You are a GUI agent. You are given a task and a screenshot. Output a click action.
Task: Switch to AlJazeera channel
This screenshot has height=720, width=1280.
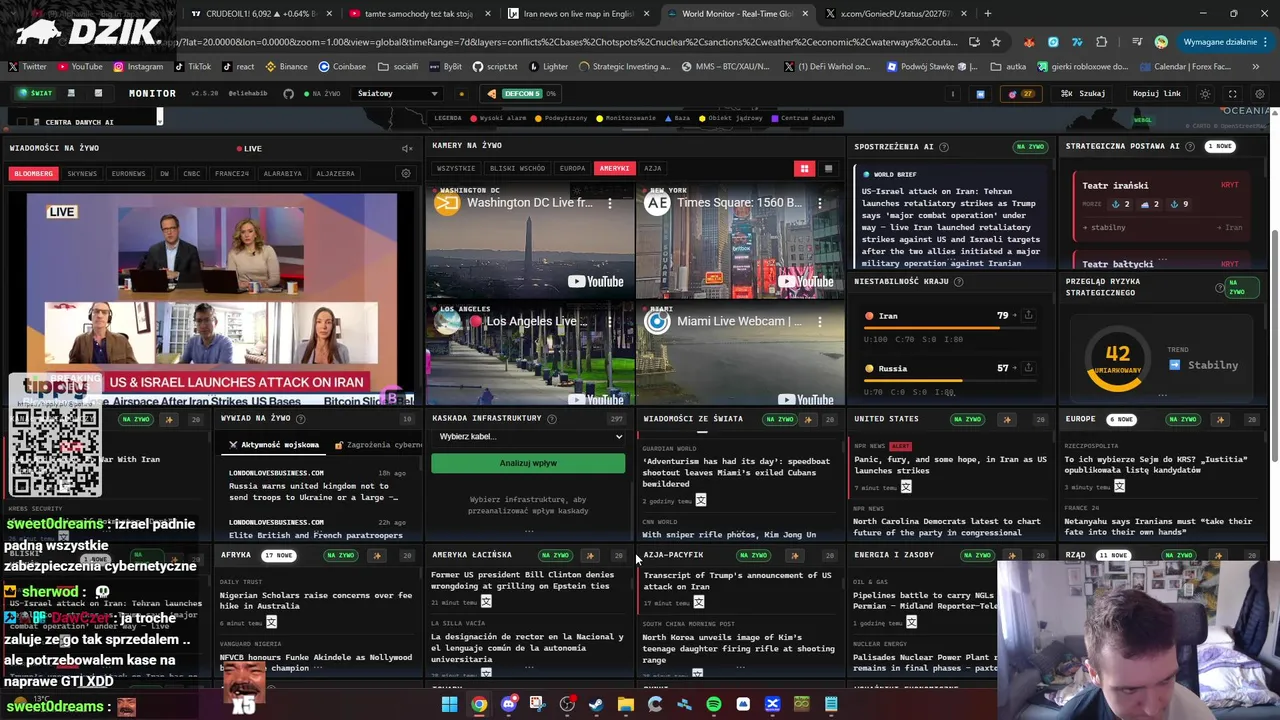click(335, 173)
